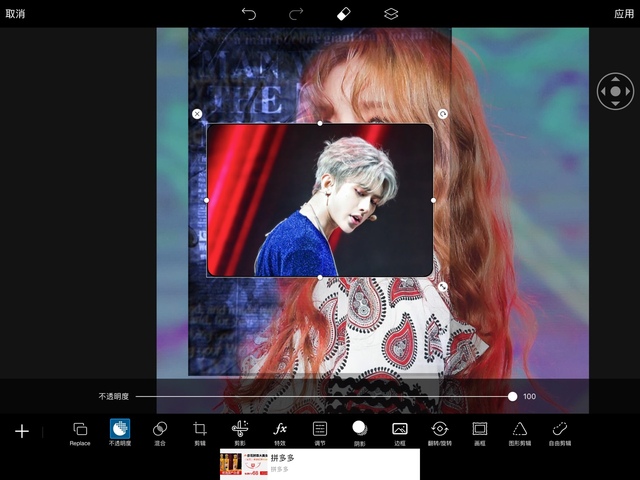
Task: Open the 混合 blend tool
Action: [160, 429]
